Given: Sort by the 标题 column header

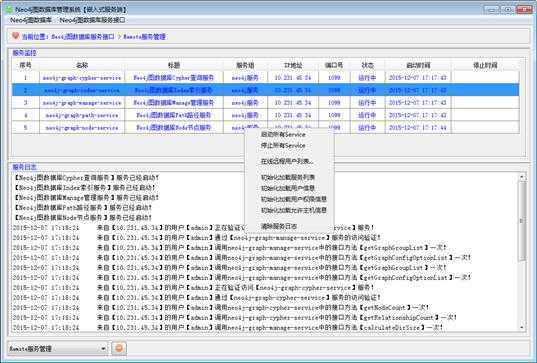Looking at the screenshot, I should (174, 65).
